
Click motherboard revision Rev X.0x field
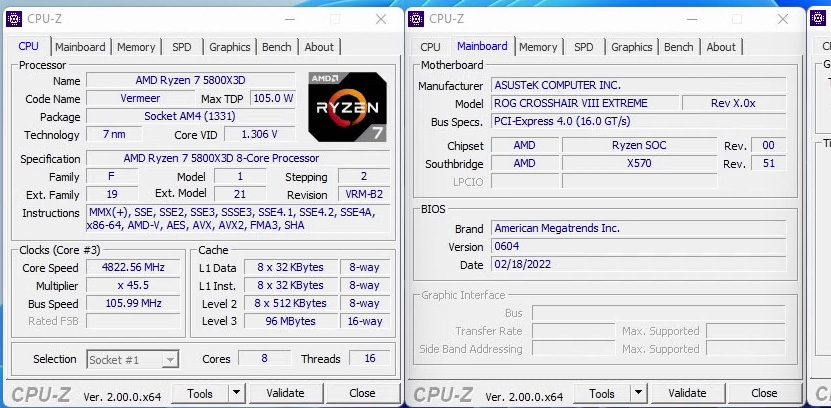tap(734, 103)
